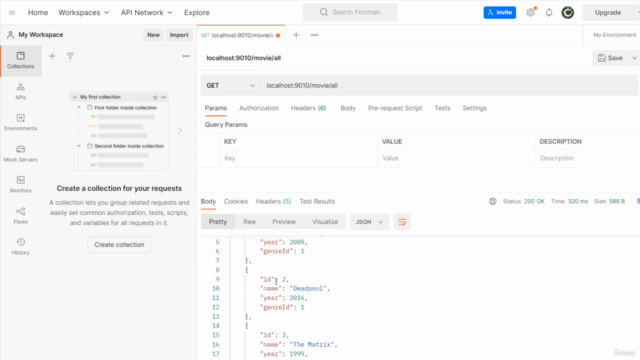
Task: Open notifications bell icon
Action: point(549,13)
